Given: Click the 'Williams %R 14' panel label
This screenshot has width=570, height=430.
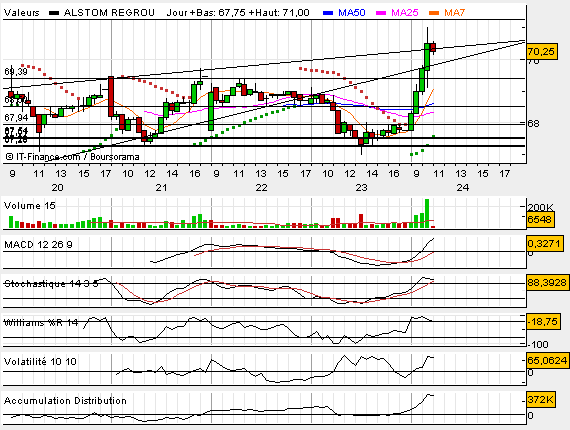Looking at the screenshot, I should (41, 322).
